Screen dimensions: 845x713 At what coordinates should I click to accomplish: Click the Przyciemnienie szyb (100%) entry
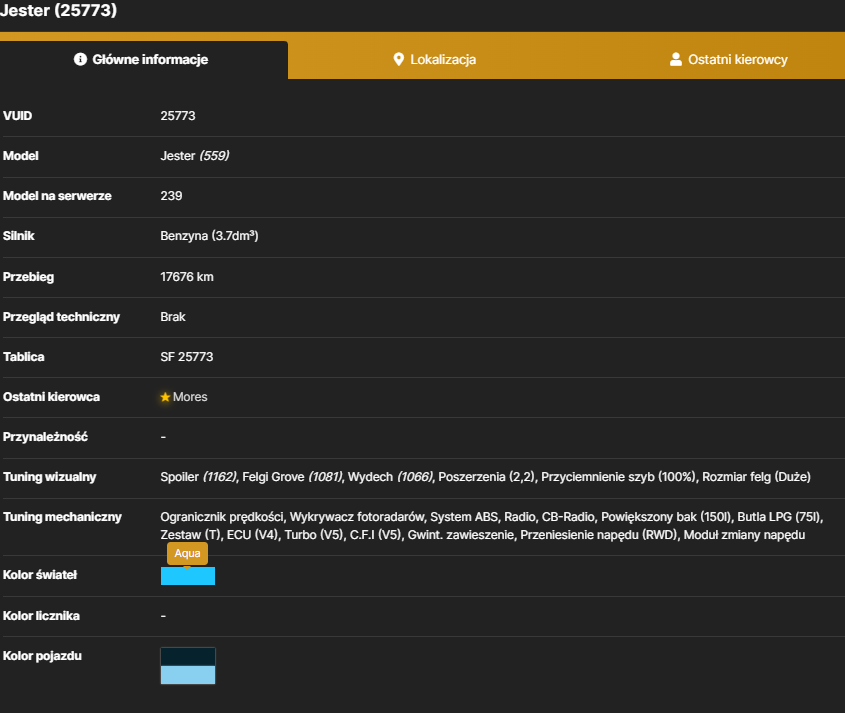(x=619, y=477)
